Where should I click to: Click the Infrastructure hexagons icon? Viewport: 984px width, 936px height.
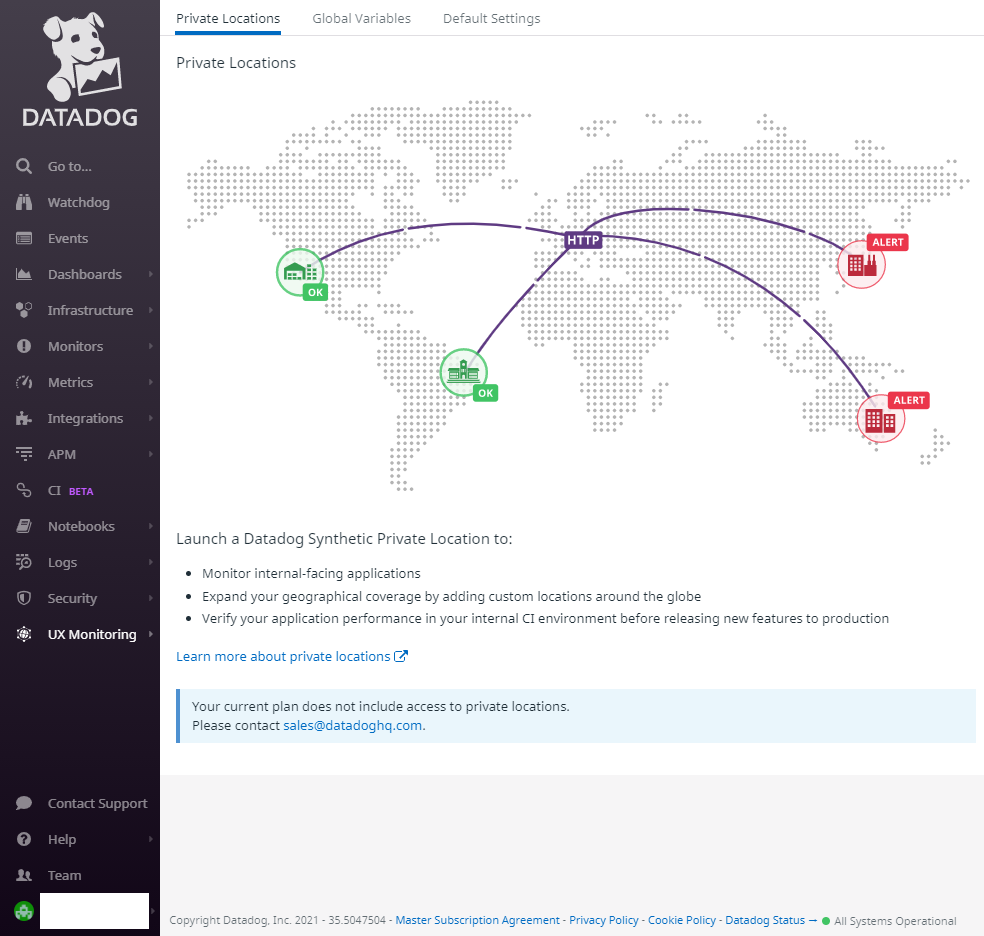click(x=24, y=310)
